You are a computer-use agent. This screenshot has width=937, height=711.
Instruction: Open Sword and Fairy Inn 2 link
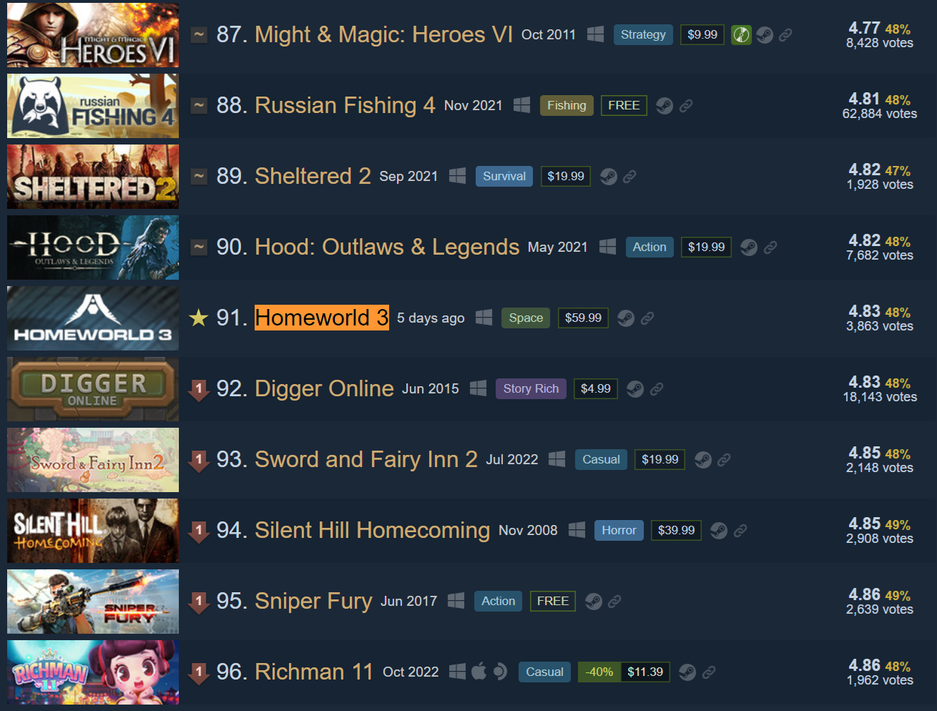[366, 459]
